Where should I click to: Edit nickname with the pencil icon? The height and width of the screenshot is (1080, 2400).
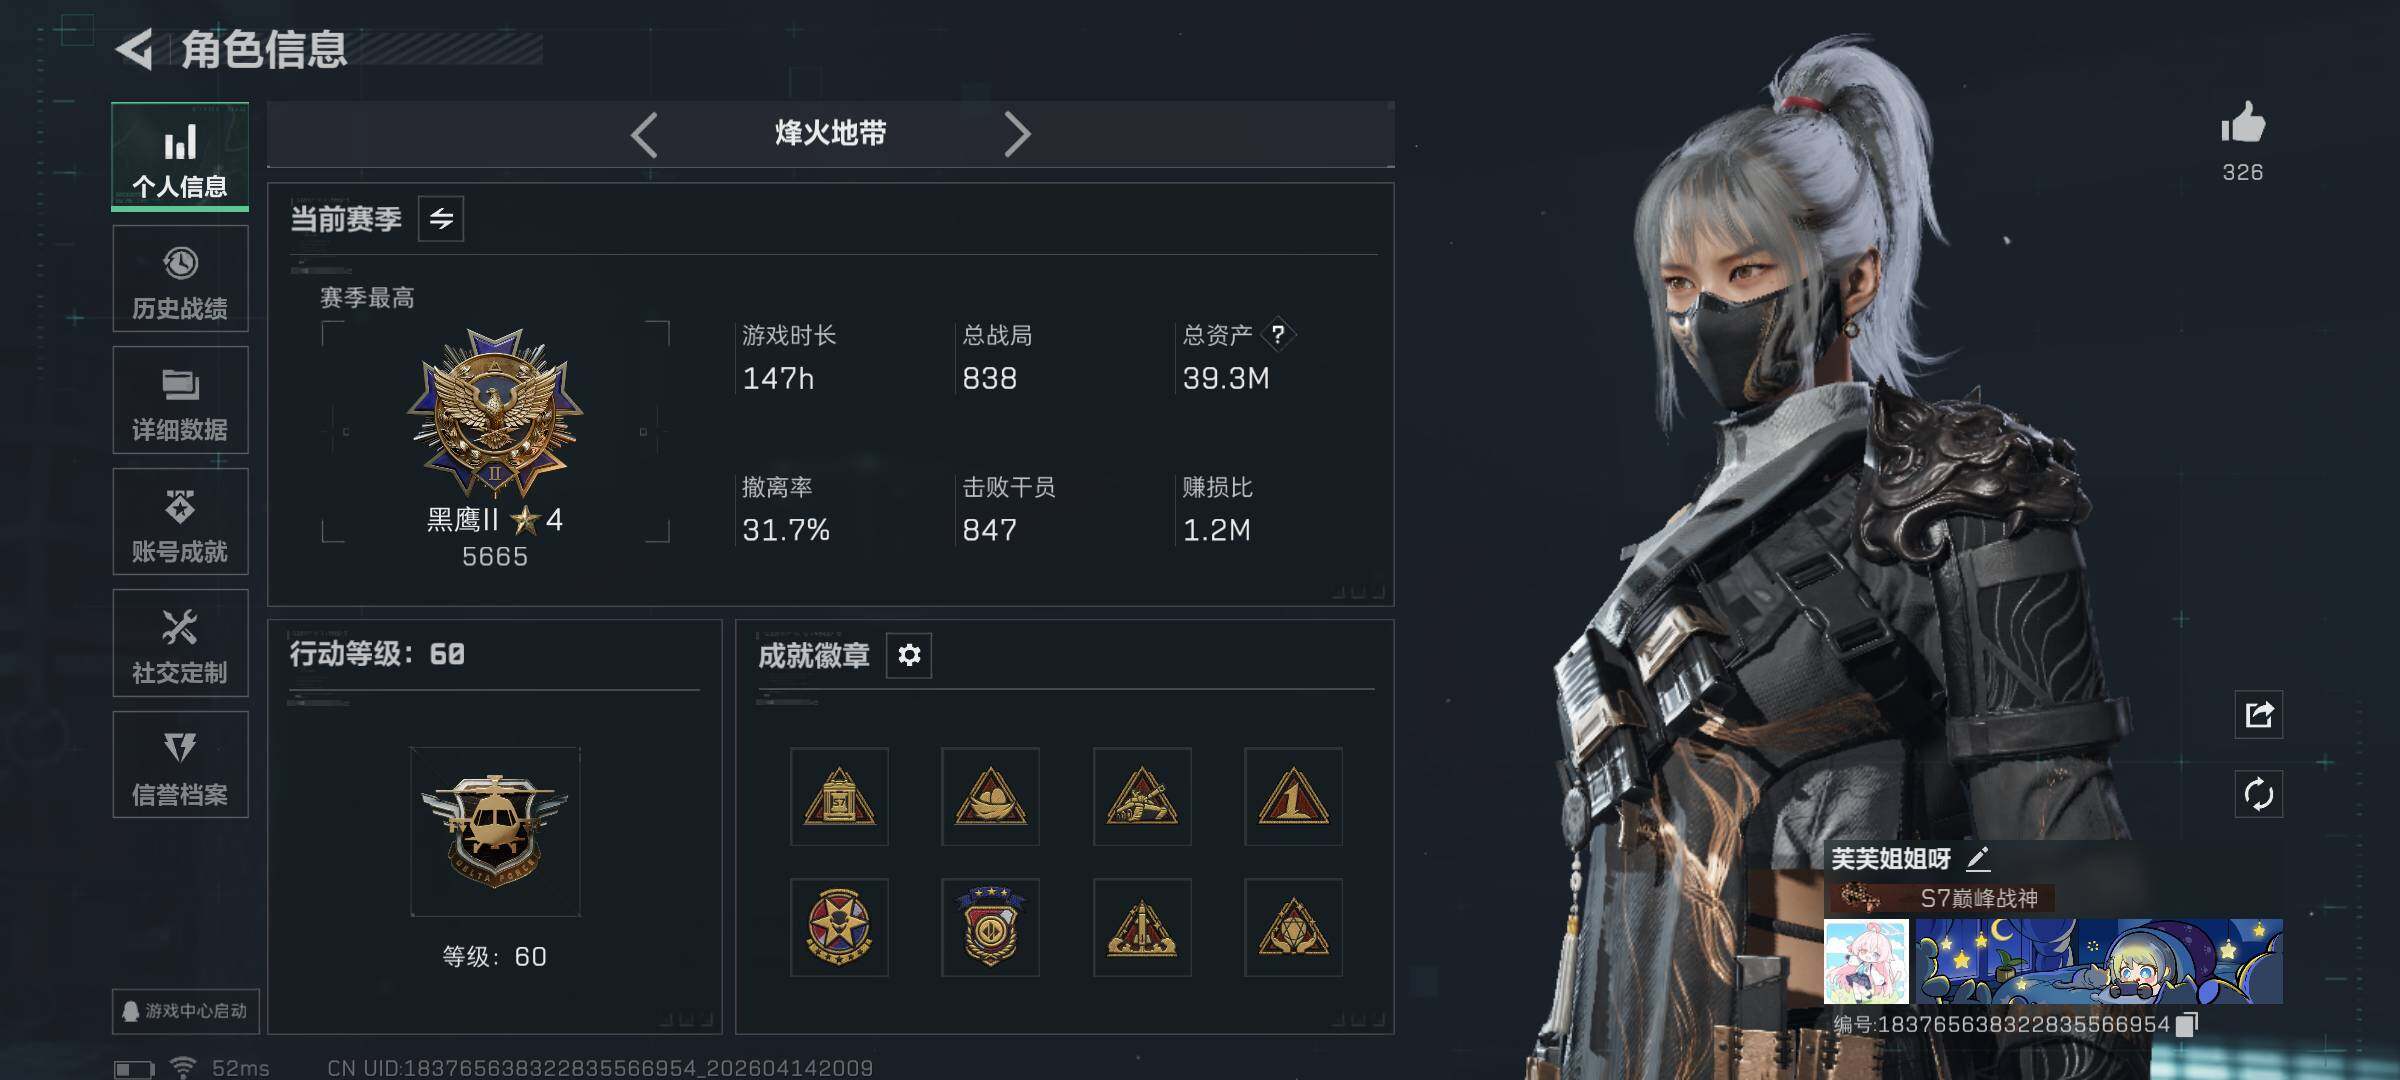pyautogui.click(x=1977, y=859)
